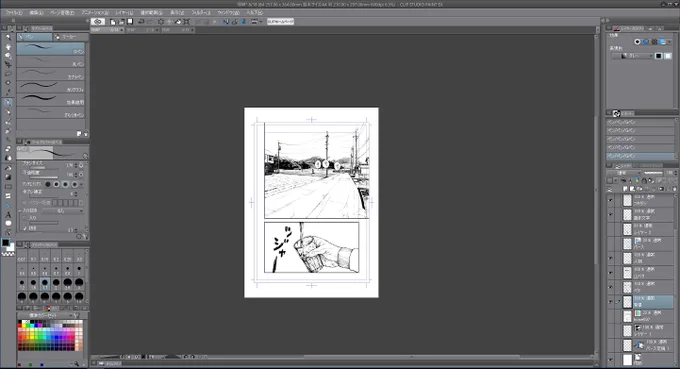Click the Open file icon
This screenshot has width=680, height=369.
click(121, 21)
